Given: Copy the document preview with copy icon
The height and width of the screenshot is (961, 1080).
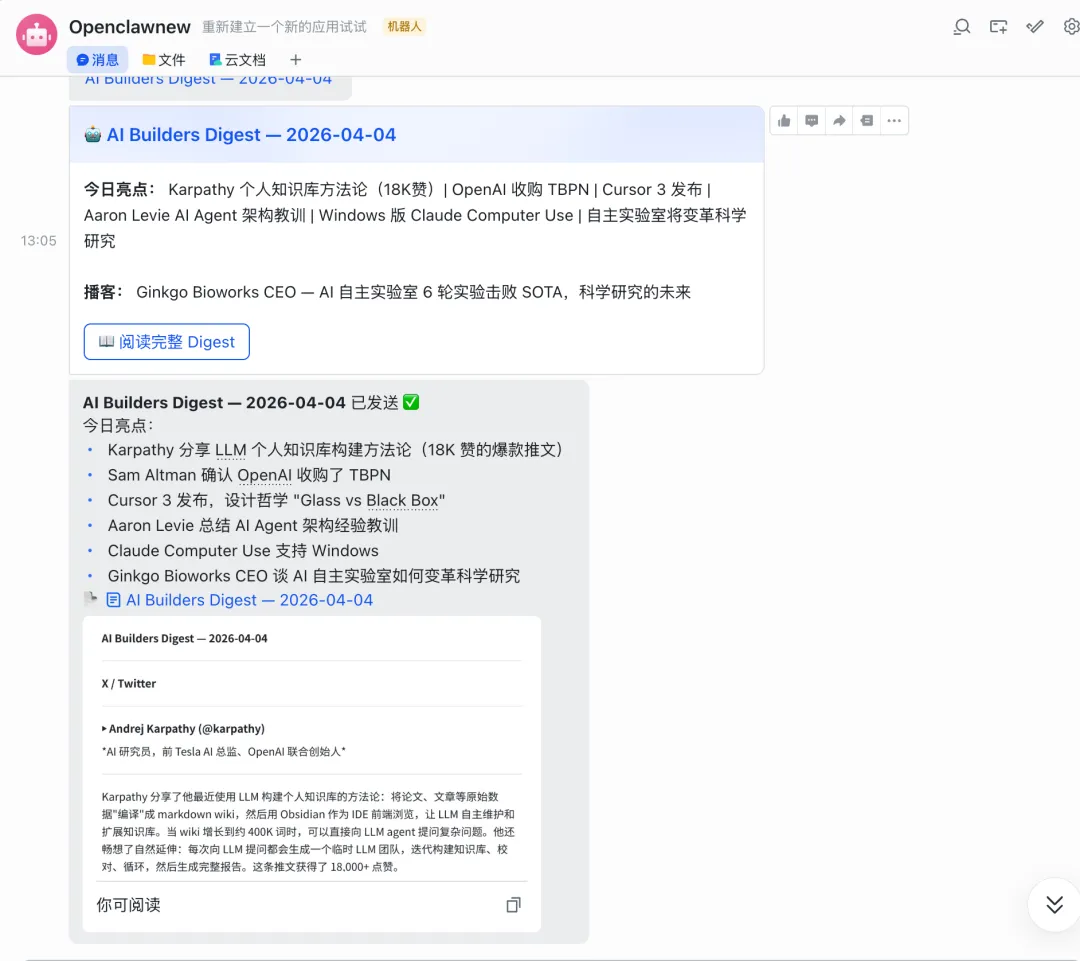Looking at the screenshot, I should tap(513, 905).
